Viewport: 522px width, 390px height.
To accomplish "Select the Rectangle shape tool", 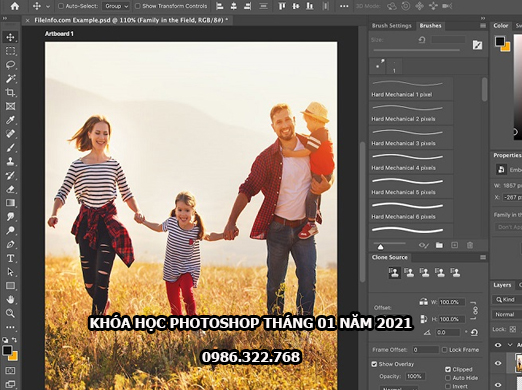I will (10, 286).
